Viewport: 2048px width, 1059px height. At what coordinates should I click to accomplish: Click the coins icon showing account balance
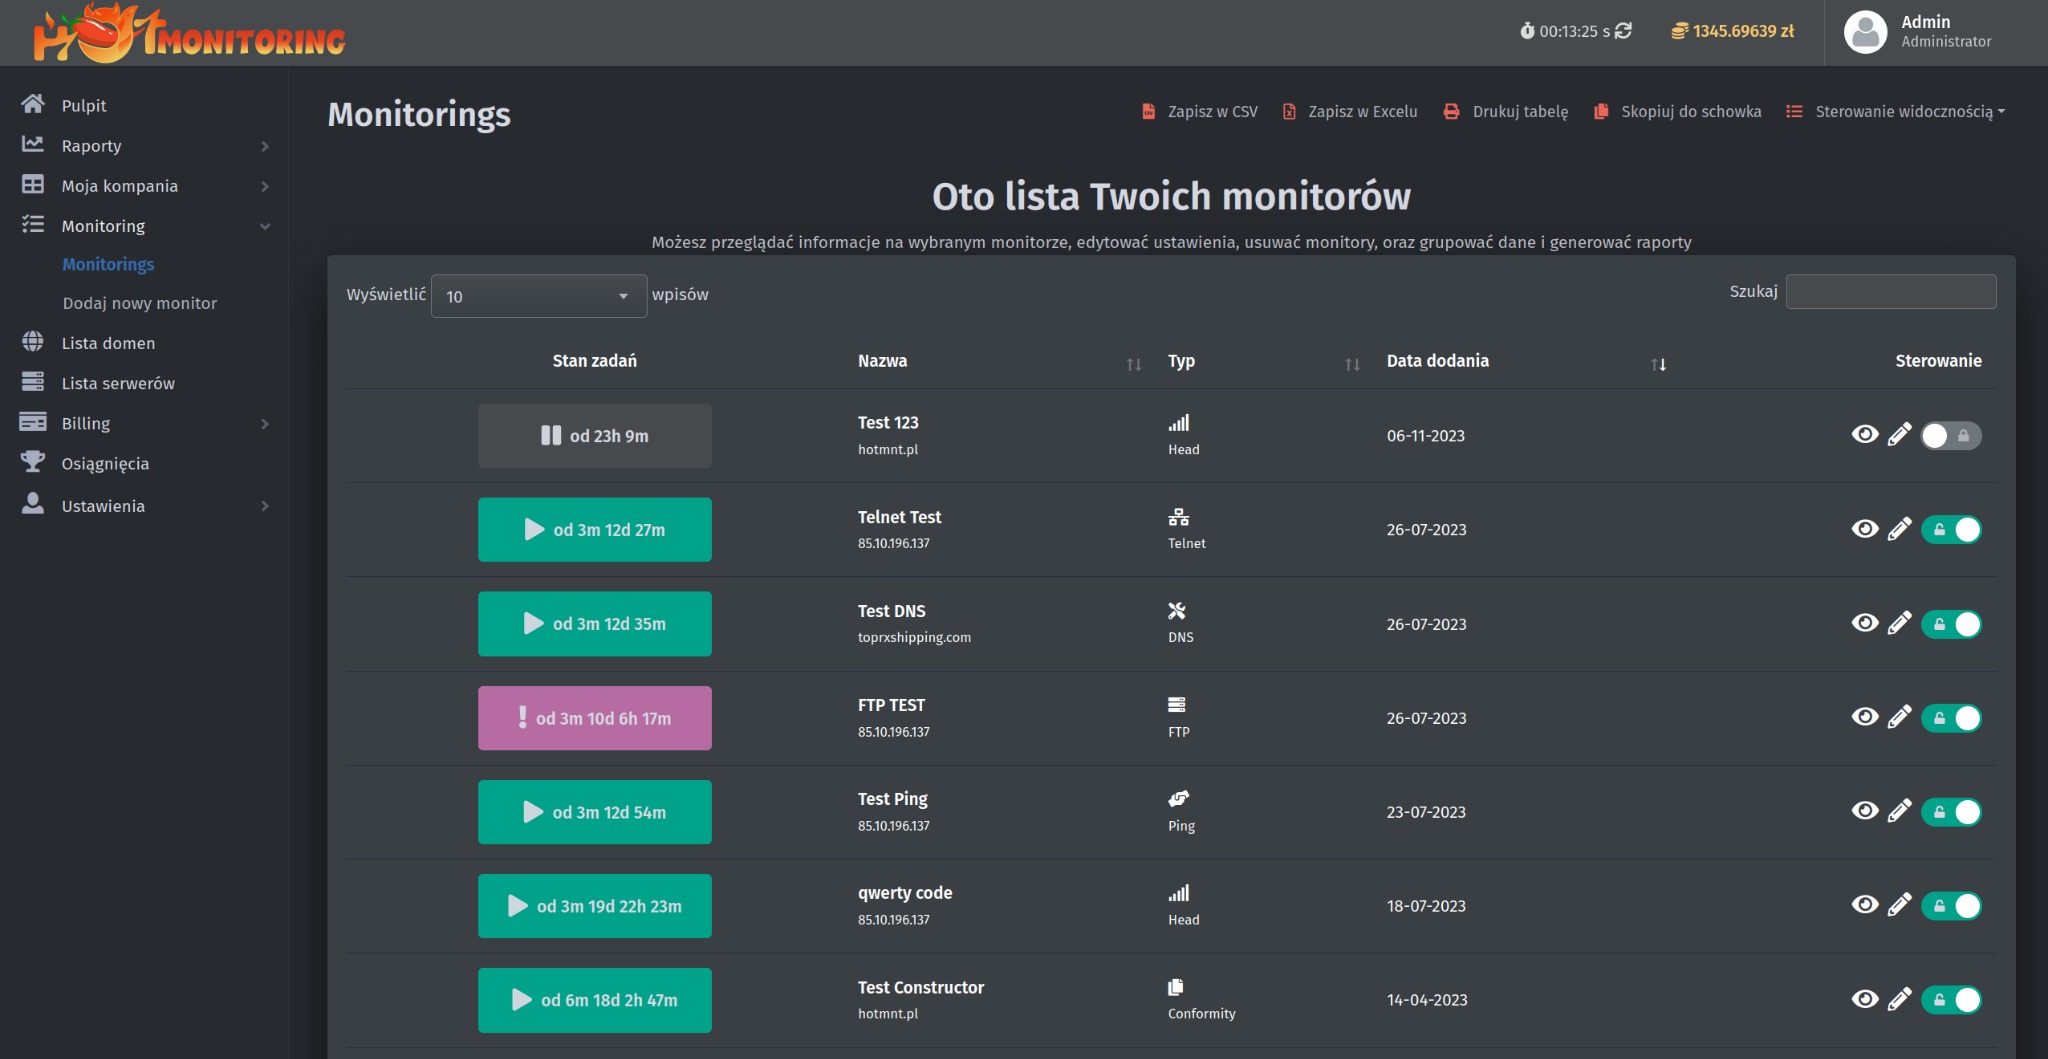tap(1679, 31)
